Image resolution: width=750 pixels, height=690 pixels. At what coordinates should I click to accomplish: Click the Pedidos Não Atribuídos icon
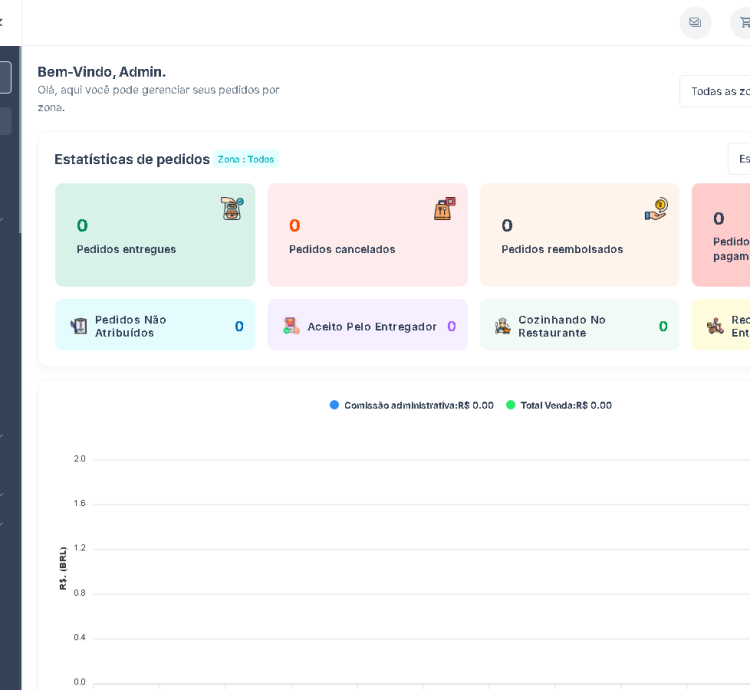[79, 326]
